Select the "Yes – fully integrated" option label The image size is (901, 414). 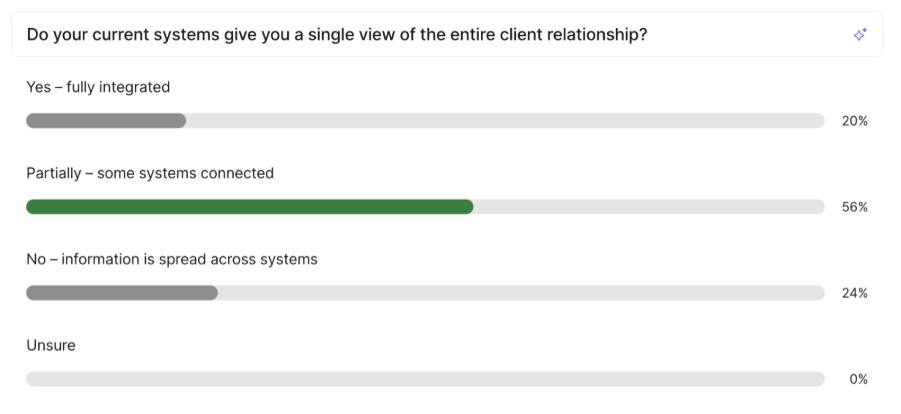point(98,87)
